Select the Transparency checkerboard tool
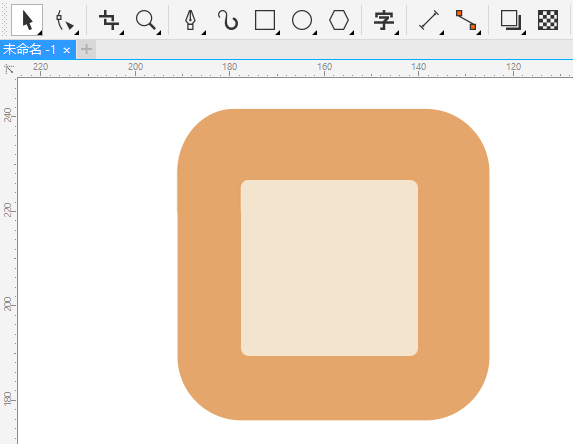The height and width of the screenshot is (444, 573). coord(548,20)
